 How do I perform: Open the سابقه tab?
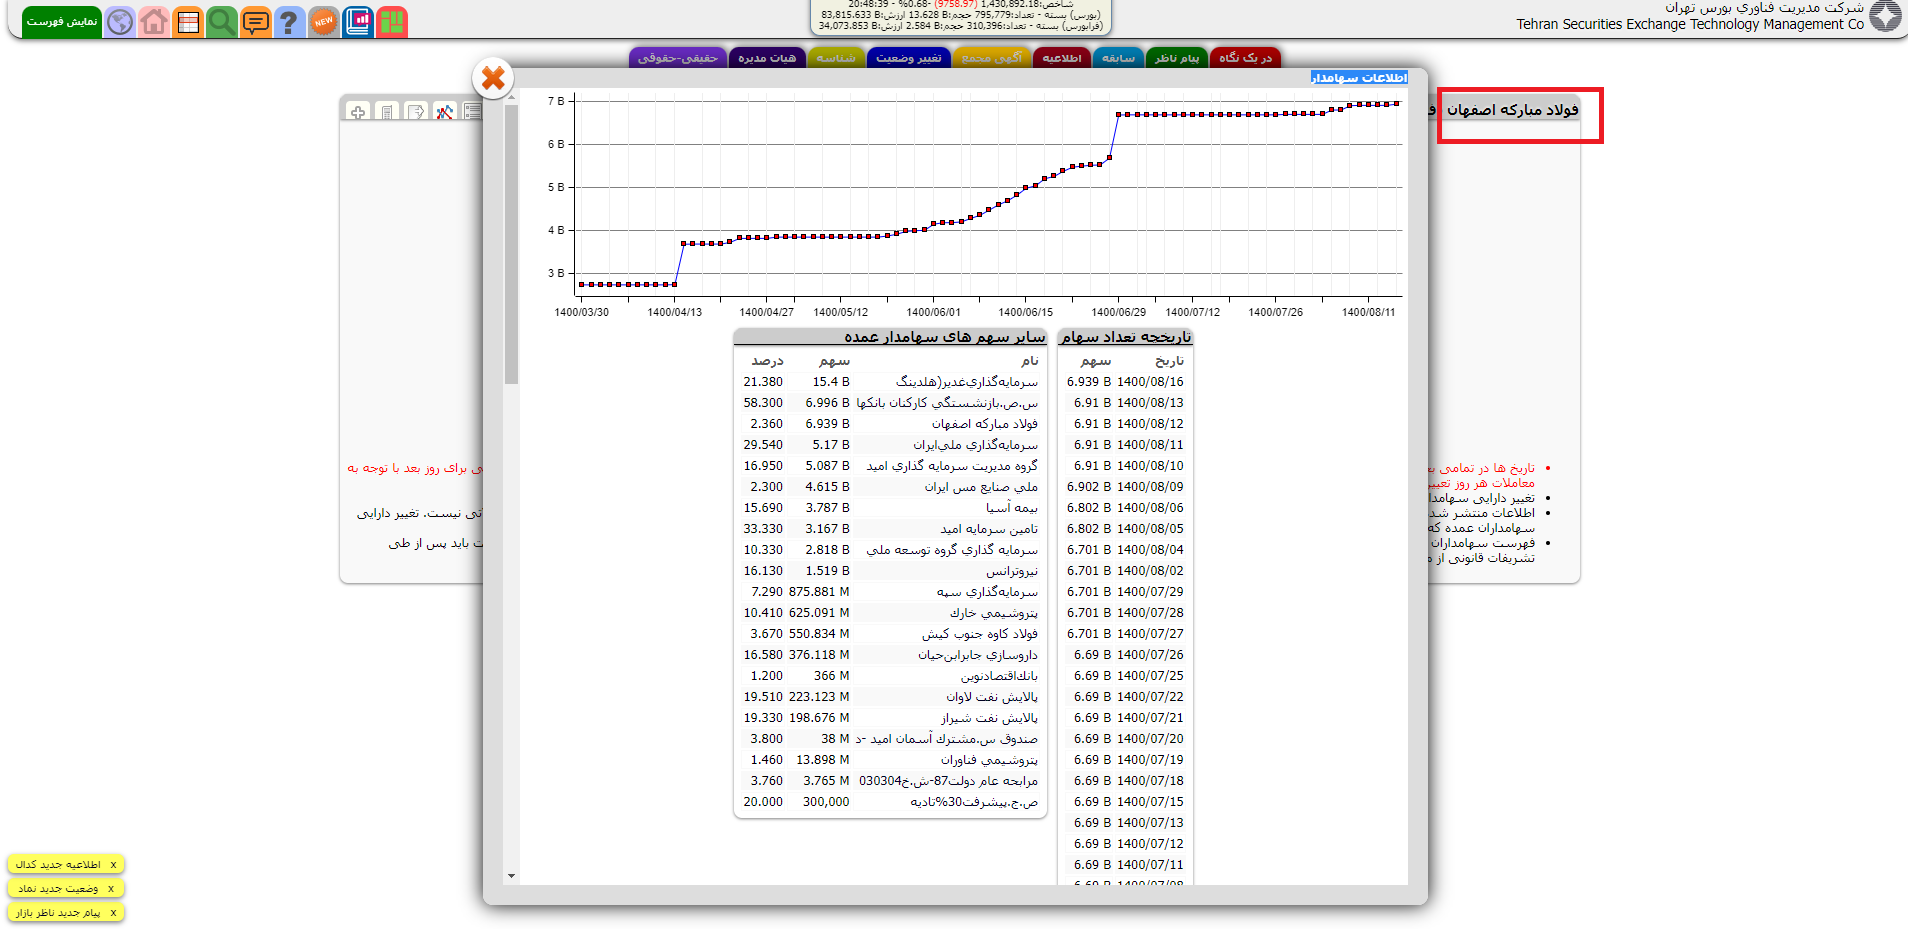(1118, 58)
